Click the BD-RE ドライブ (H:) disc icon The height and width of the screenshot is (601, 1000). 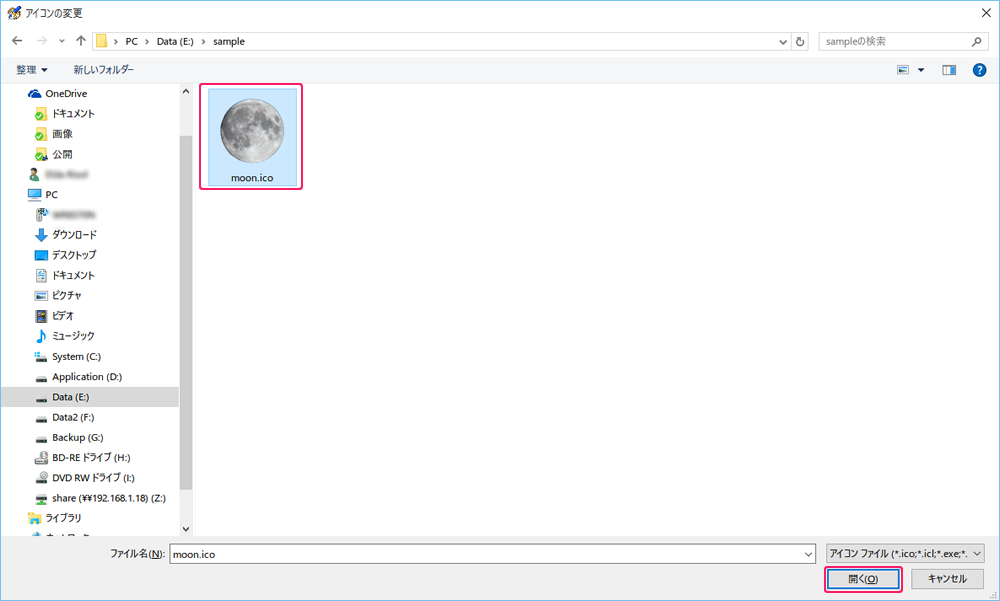click(x=41, y=457)
